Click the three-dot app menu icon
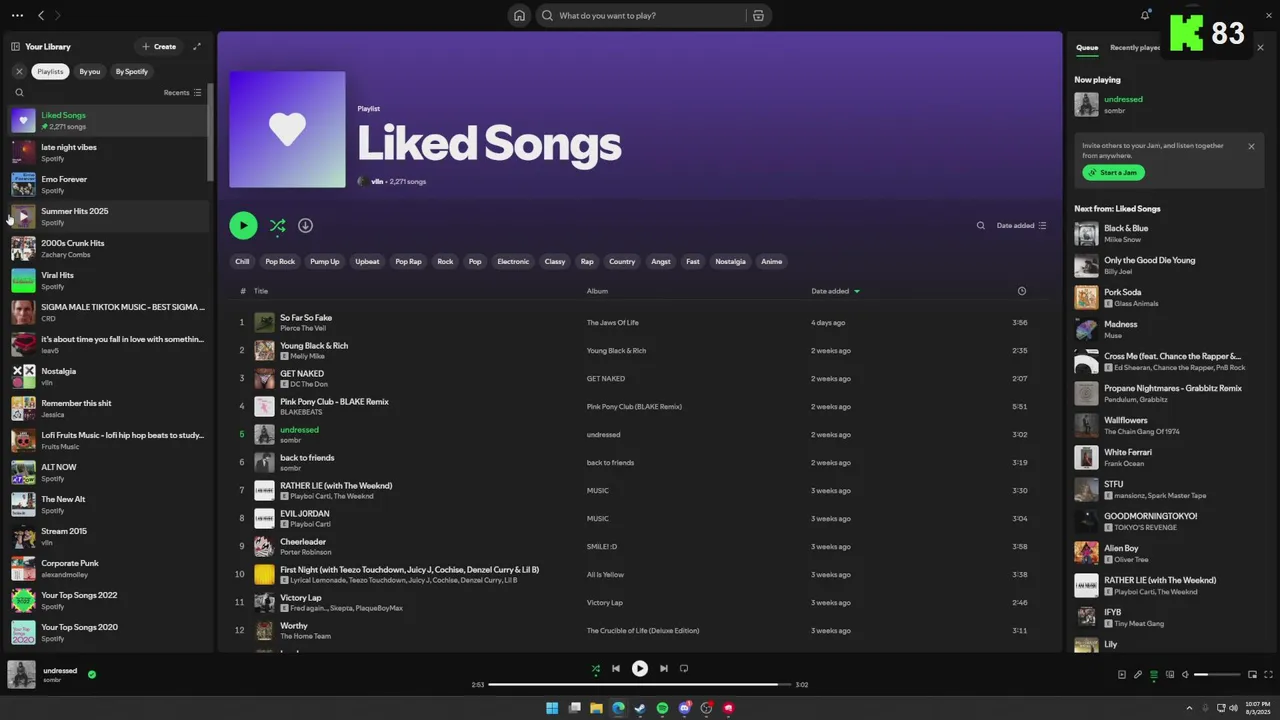1280x720 pixels. [x=17, y=15]
